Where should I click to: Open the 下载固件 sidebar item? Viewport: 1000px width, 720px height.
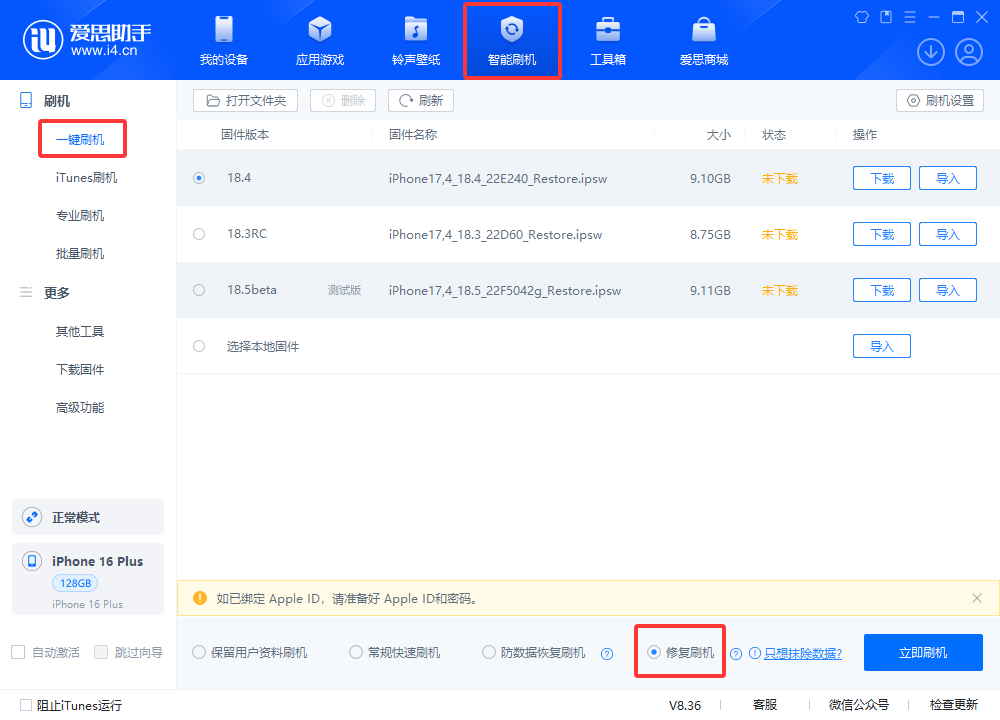coord(80,369)
